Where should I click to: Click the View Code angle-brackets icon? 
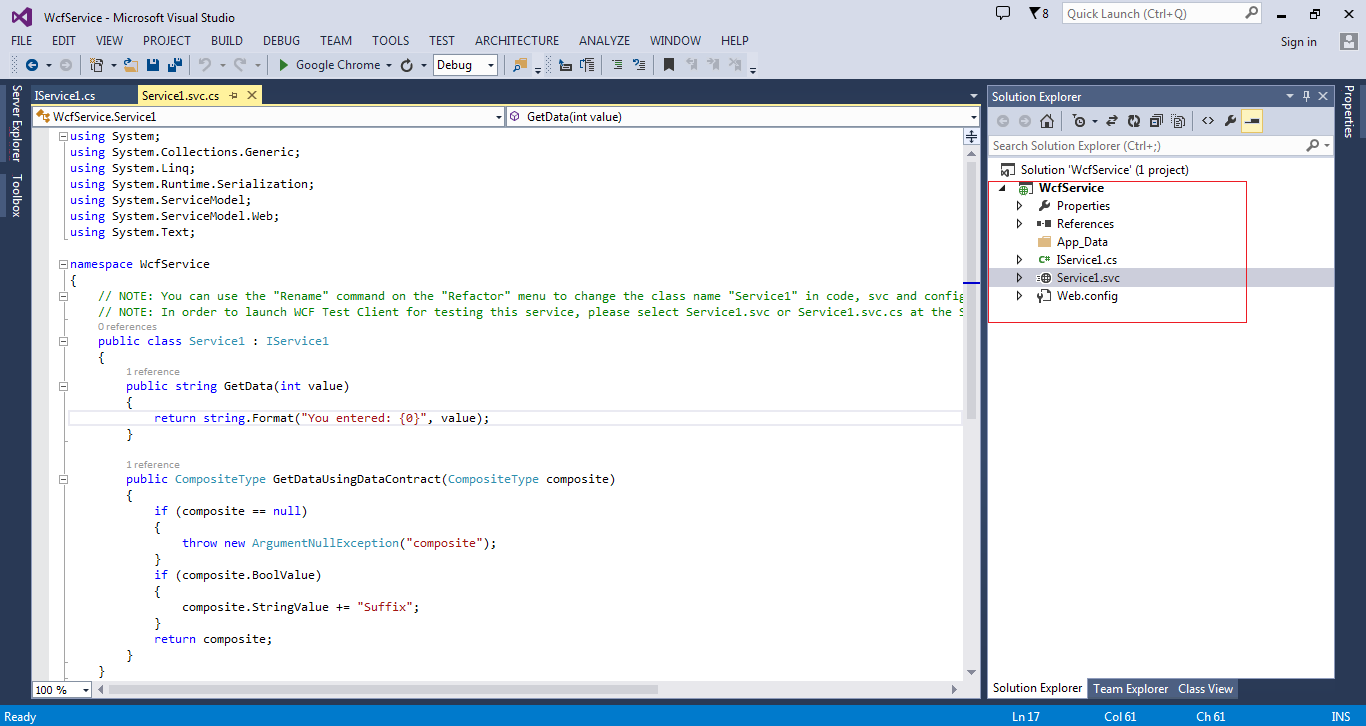pyautogui.click(x=1208, y=121)
